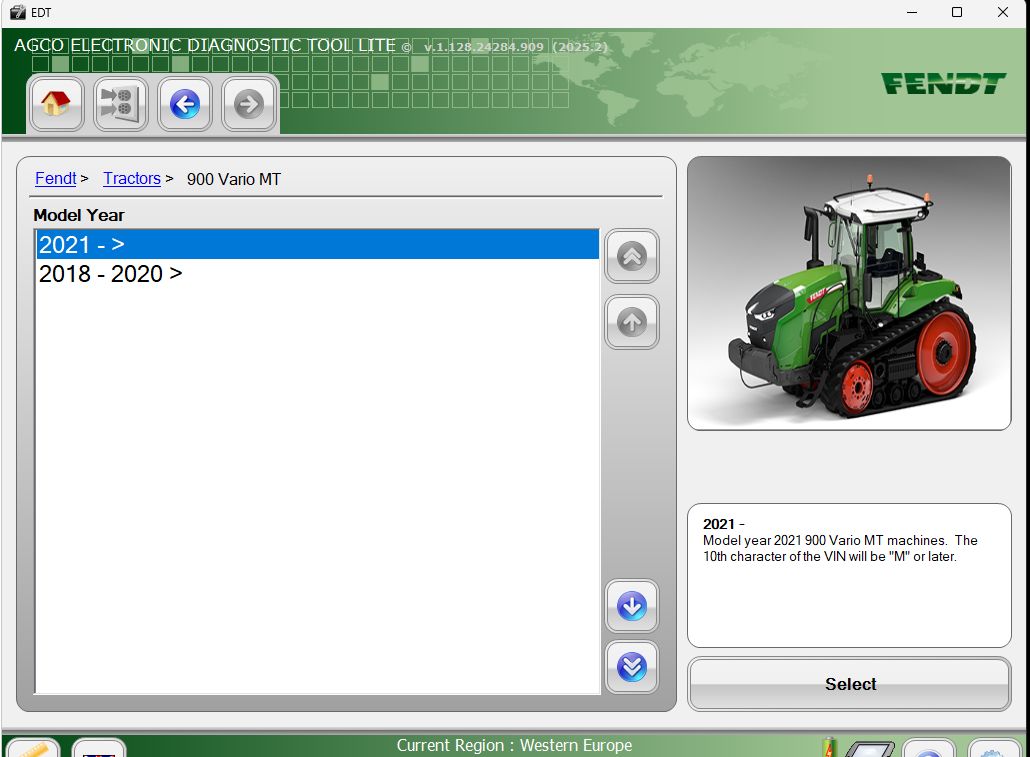1030x757 pixels.
Task: Move down one item in the list
Action: pyautogui.click(x=632, y=606)
